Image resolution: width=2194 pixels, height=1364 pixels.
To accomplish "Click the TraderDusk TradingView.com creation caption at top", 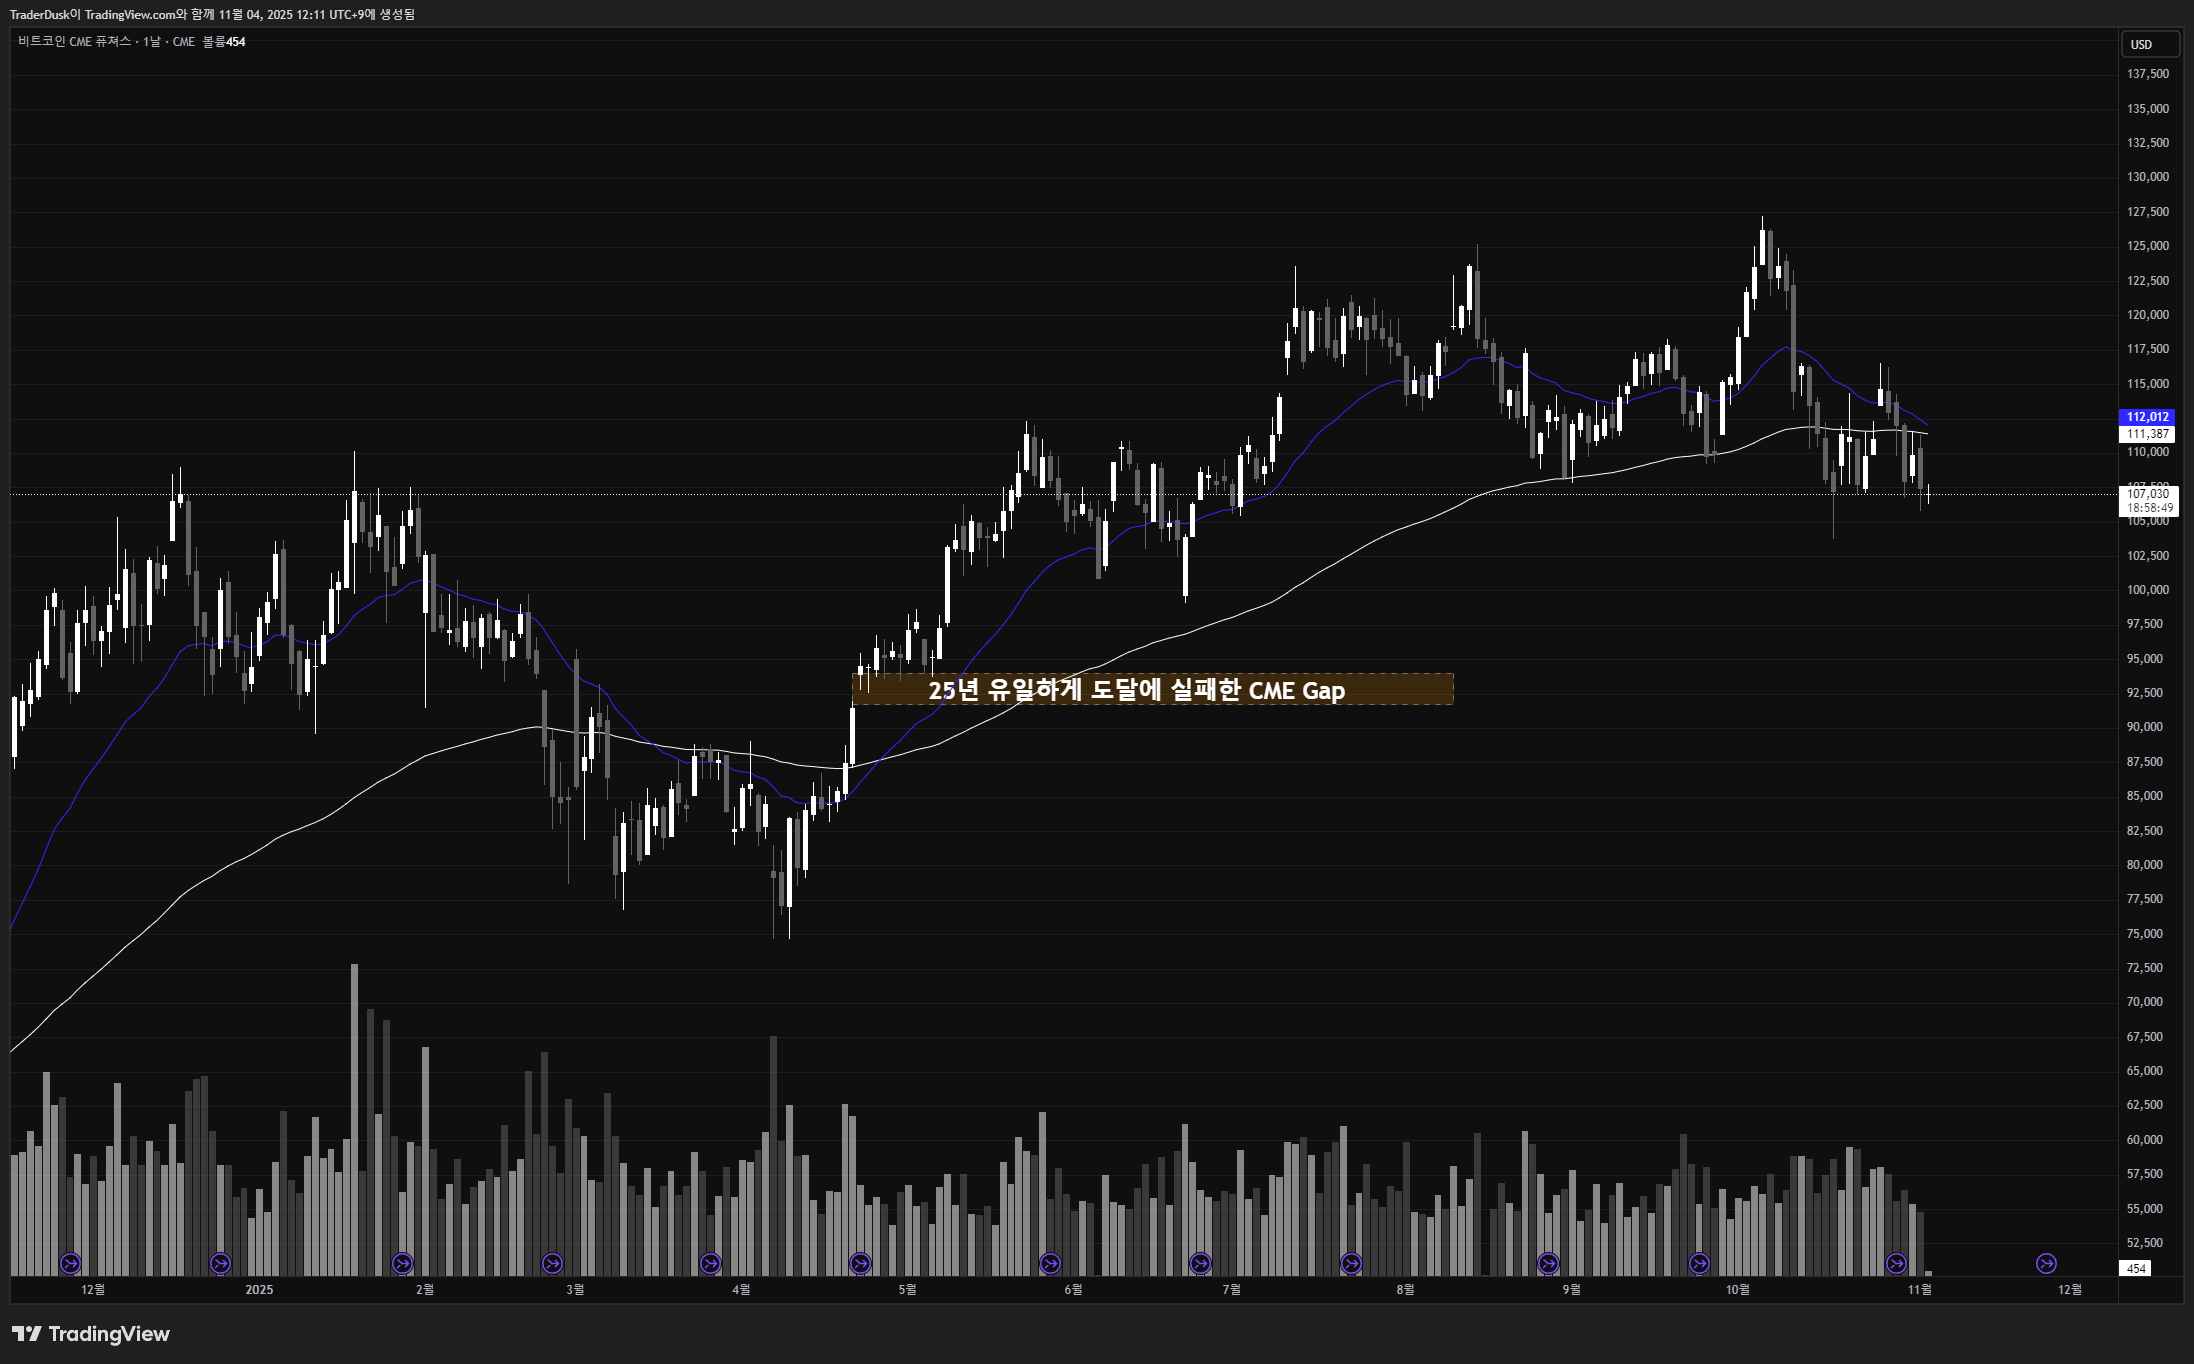I will (212, 14).
